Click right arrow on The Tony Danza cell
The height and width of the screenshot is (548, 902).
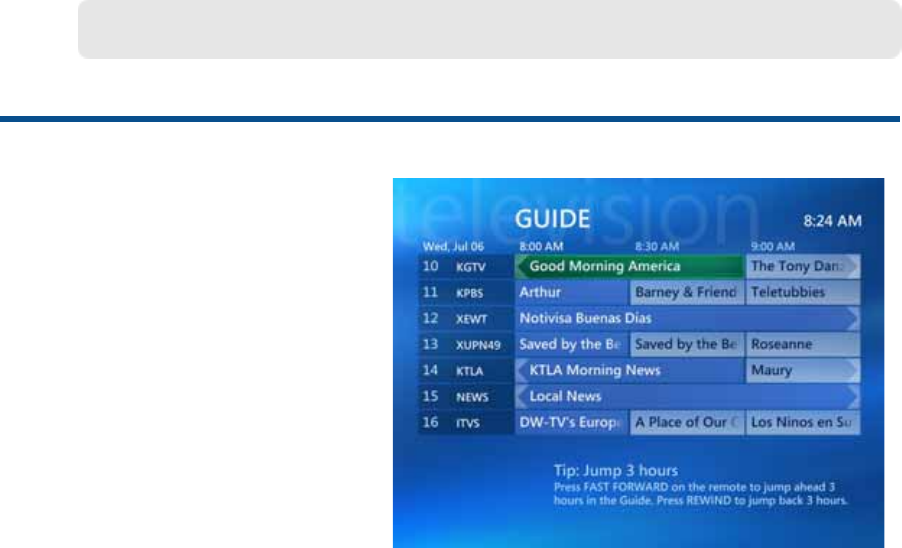tap(853, 266)
